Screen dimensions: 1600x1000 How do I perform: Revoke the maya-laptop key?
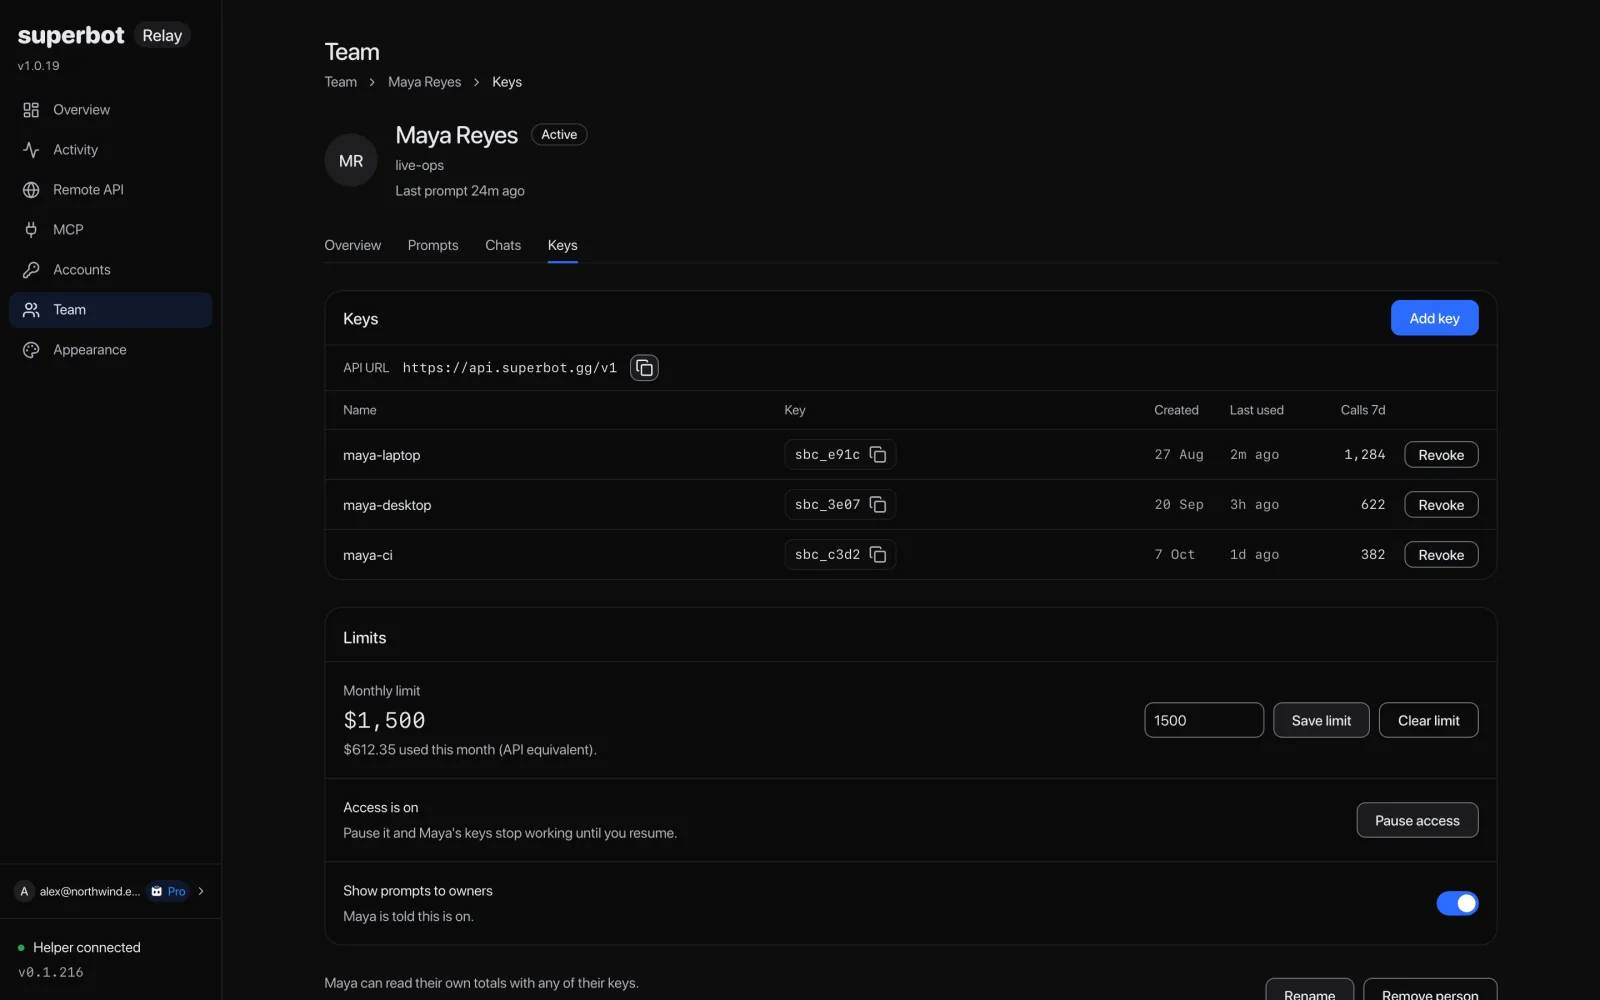click(1441, 455)
